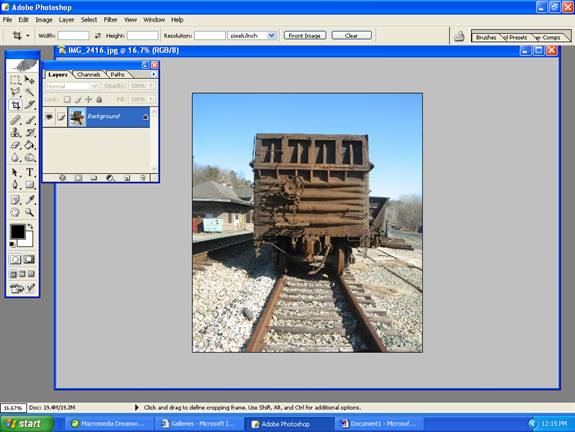575x432 pixels.
Task: Open the Fill slider arrow
Action: point(150,99)
